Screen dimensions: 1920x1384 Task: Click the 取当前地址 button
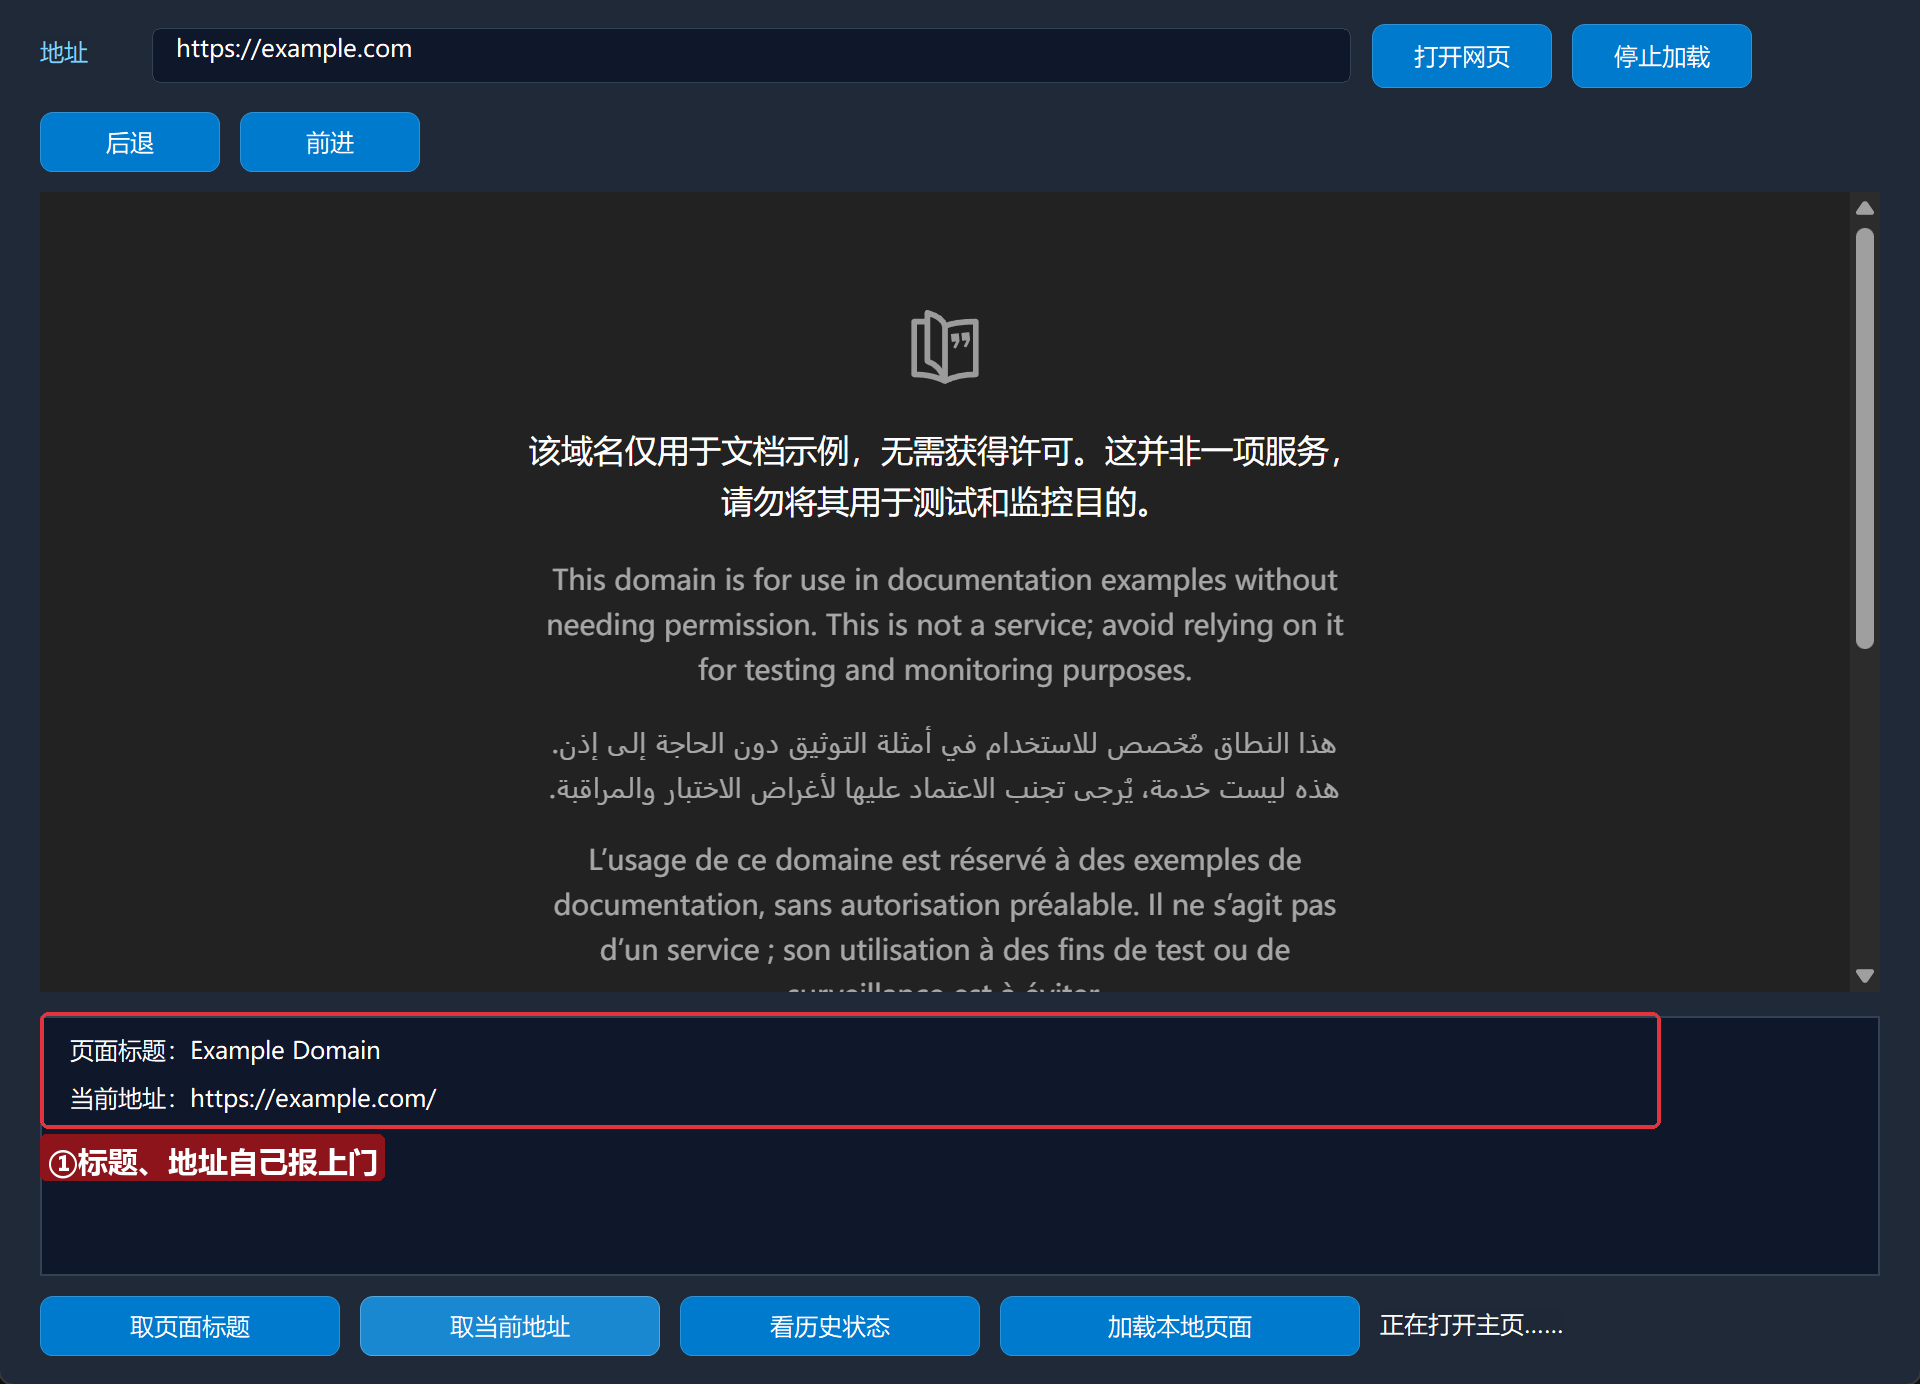tap(510, 1326)
